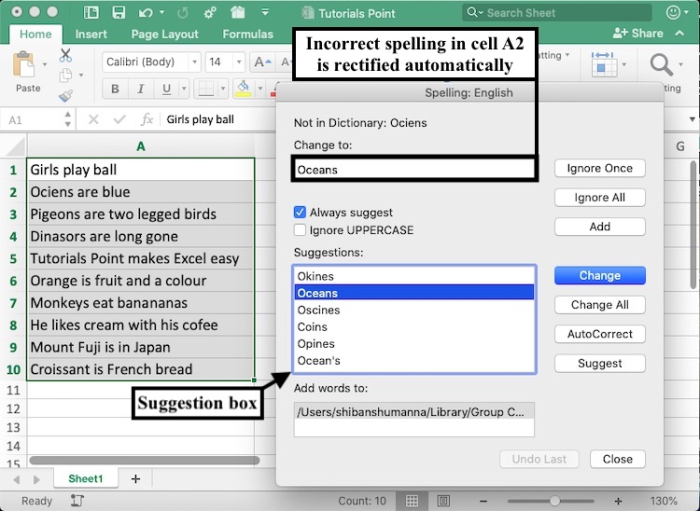Increase font size with A-up icon
The image size is (700, 511).
coord(262,62)
